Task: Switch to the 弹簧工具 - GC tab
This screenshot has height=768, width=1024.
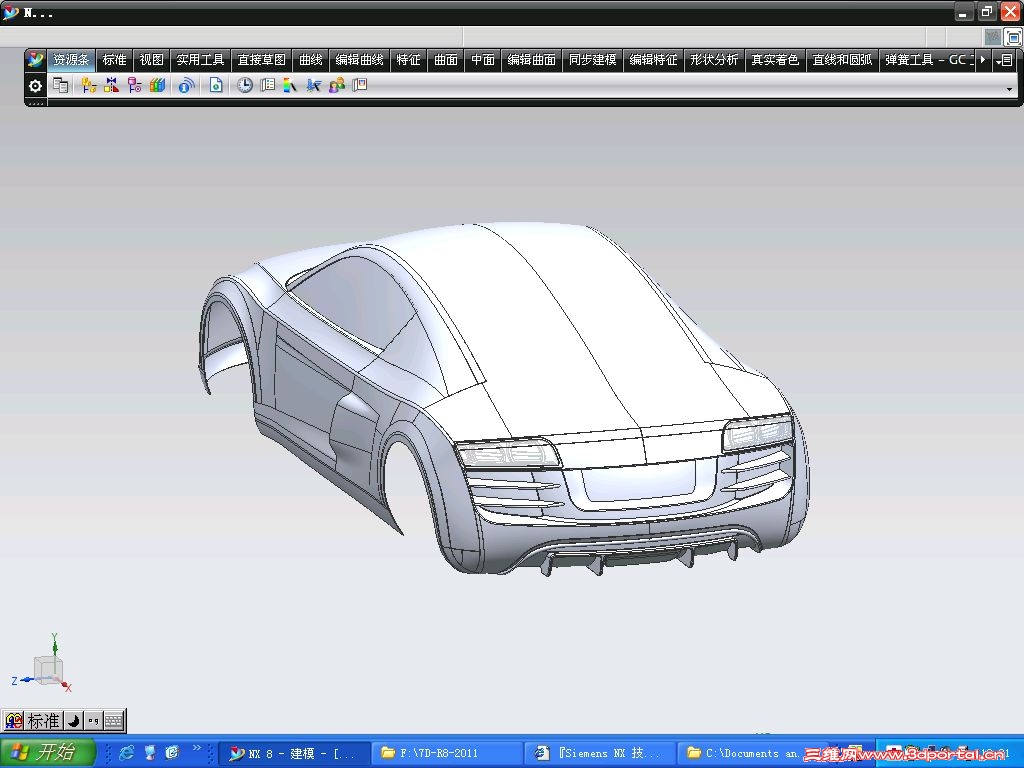Action: (x=929, y=60)
